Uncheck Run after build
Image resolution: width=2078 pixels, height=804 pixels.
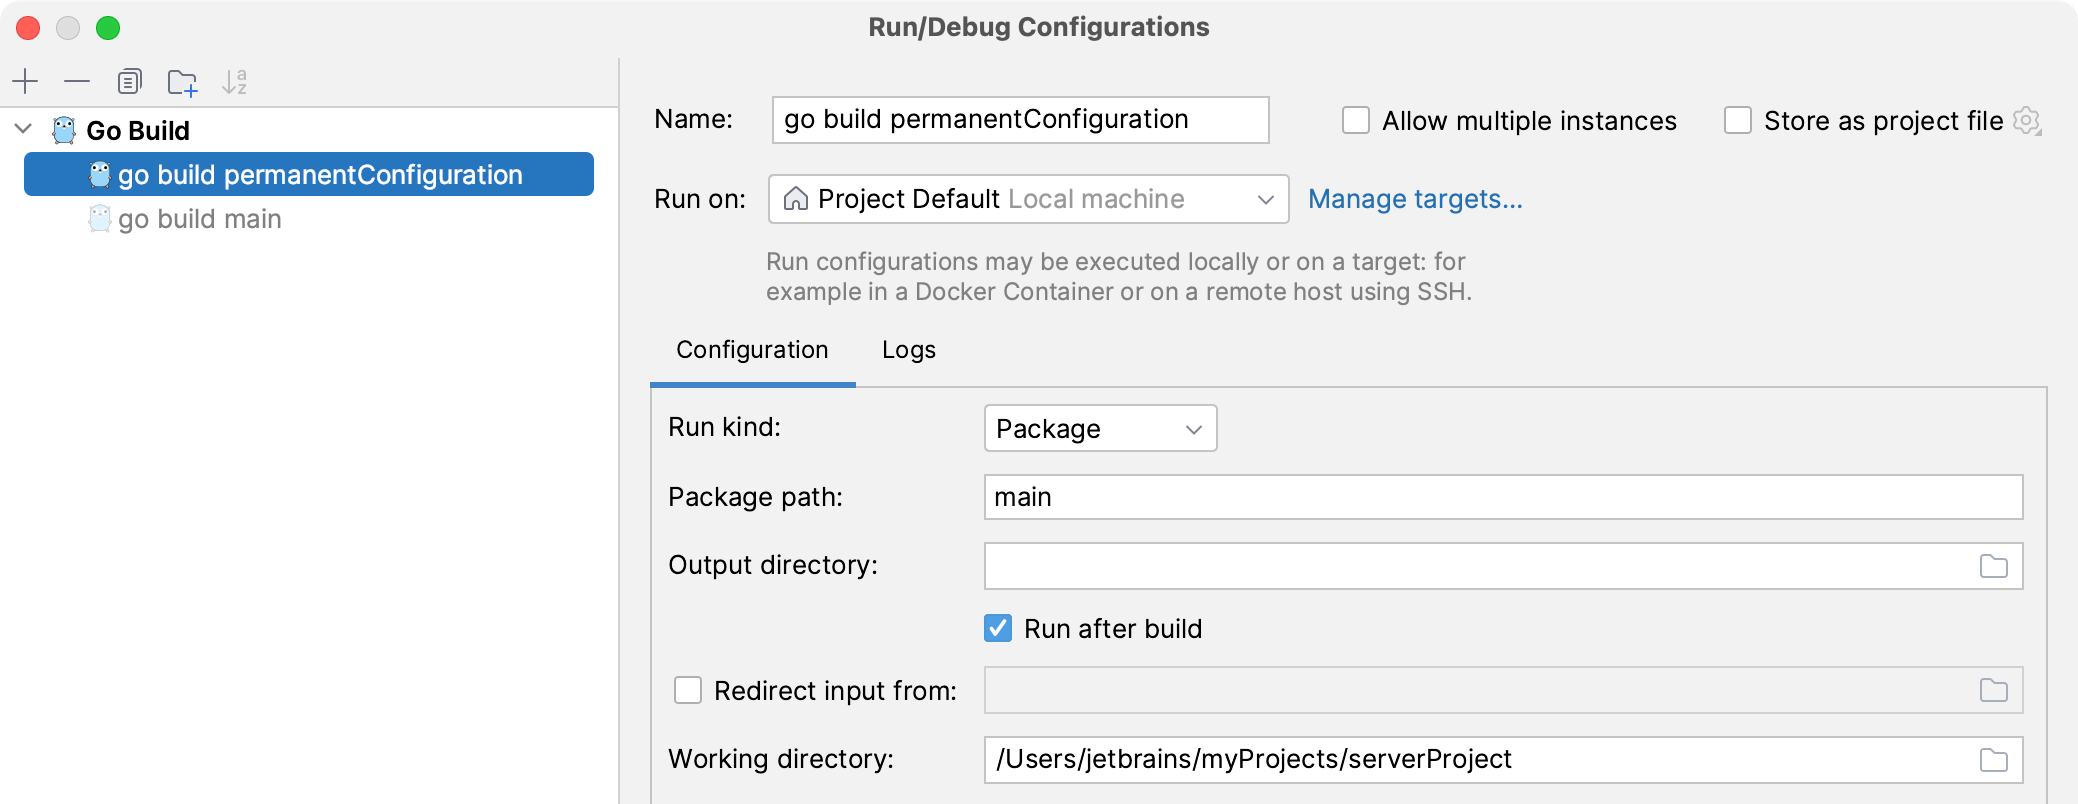[998, 628]
